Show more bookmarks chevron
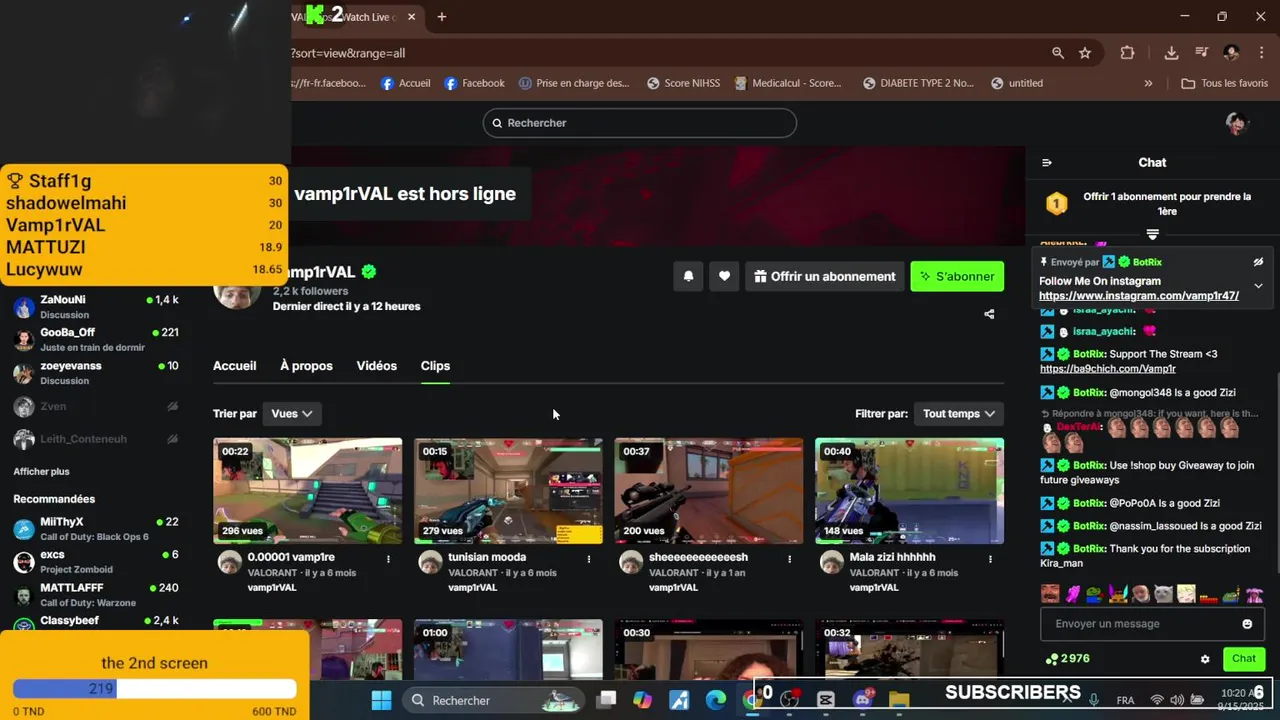The image size is (1280, 720). 1148,83
